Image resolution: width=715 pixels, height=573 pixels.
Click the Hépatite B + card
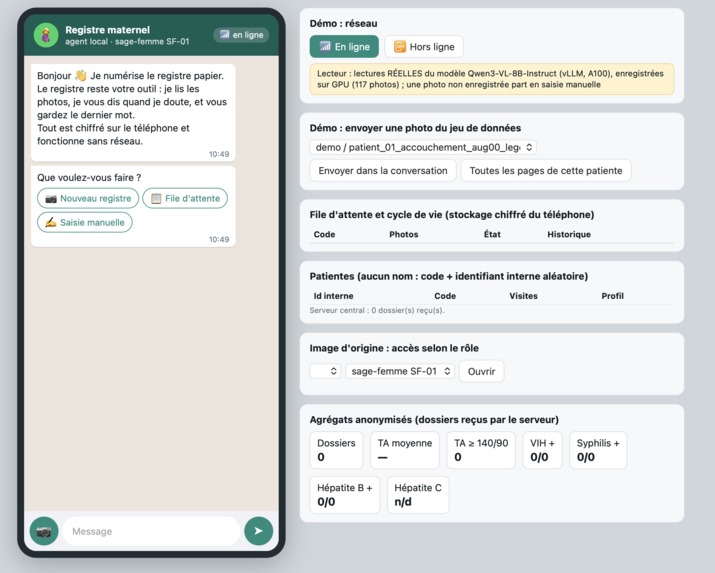pos(345,495)
